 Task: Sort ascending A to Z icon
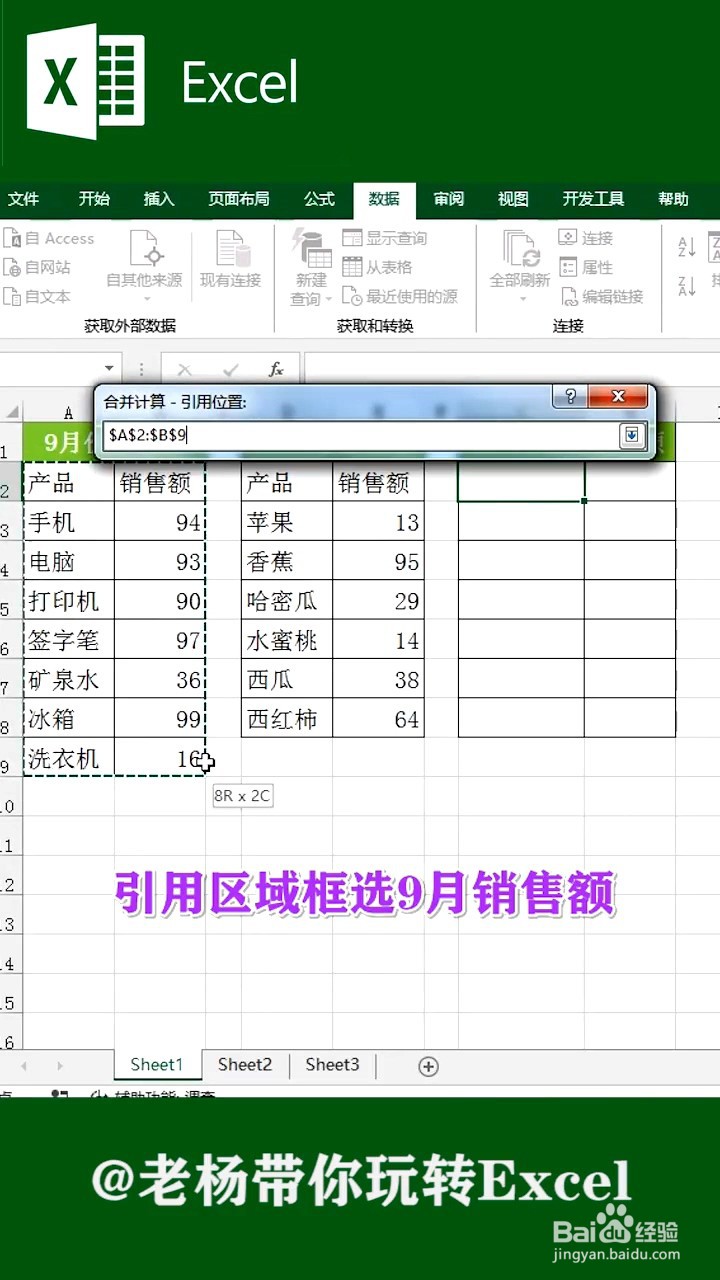pos(687,246)
